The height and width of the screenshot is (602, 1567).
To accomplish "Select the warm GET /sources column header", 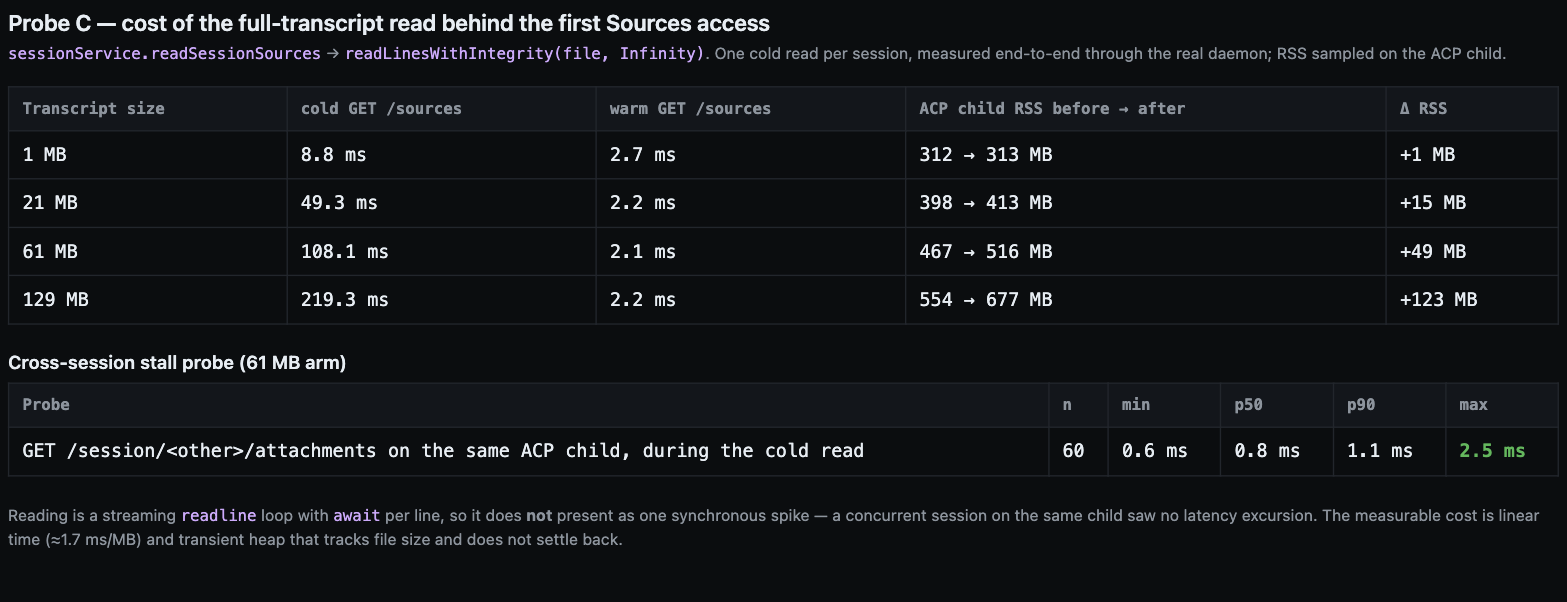I will click(690, 109).
